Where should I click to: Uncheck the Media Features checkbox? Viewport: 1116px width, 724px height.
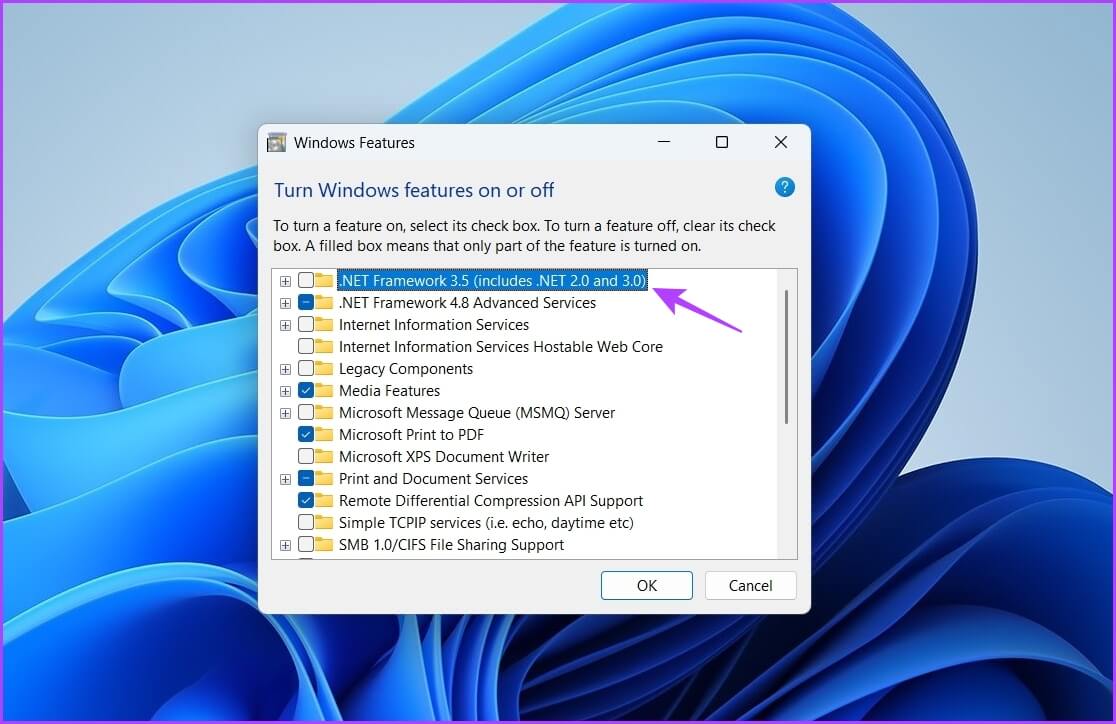click(306, 391)
